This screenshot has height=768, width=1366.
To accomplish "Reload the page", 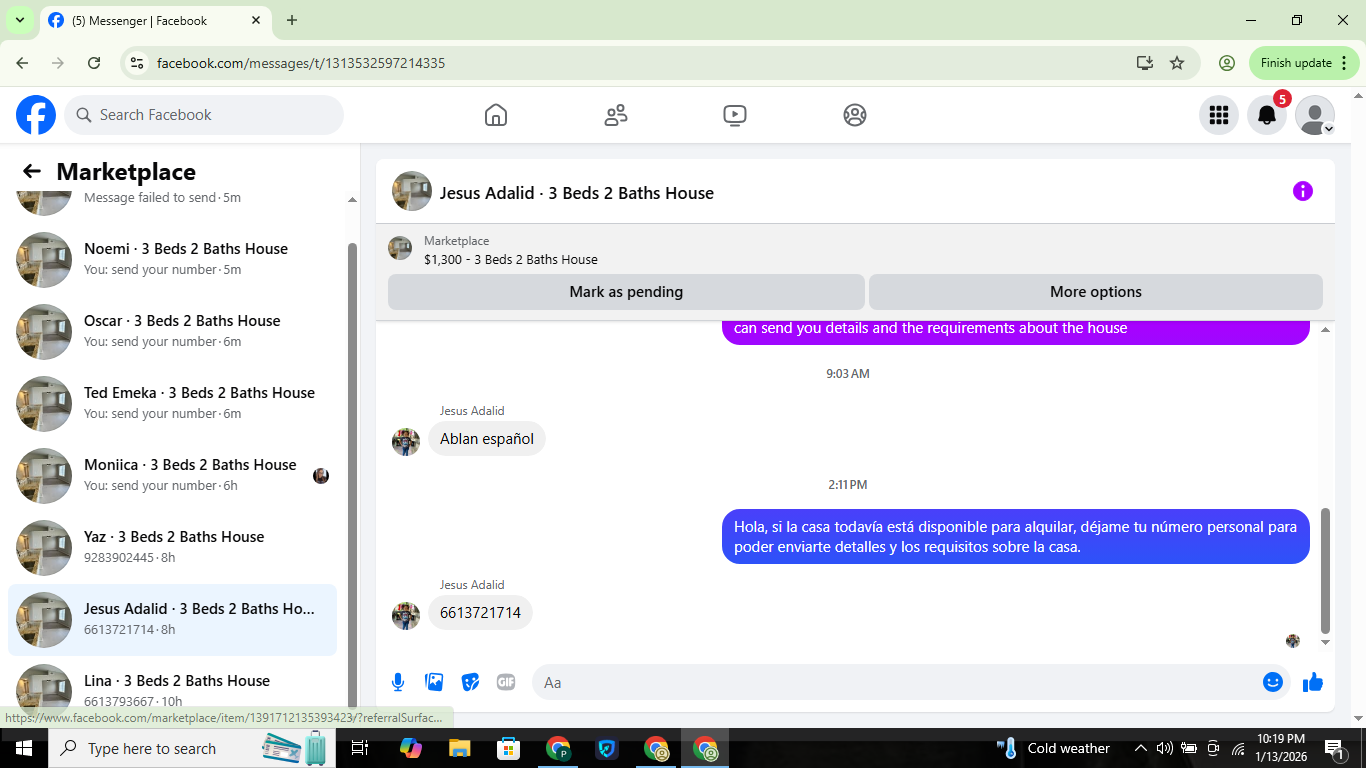I will point(94,63).
